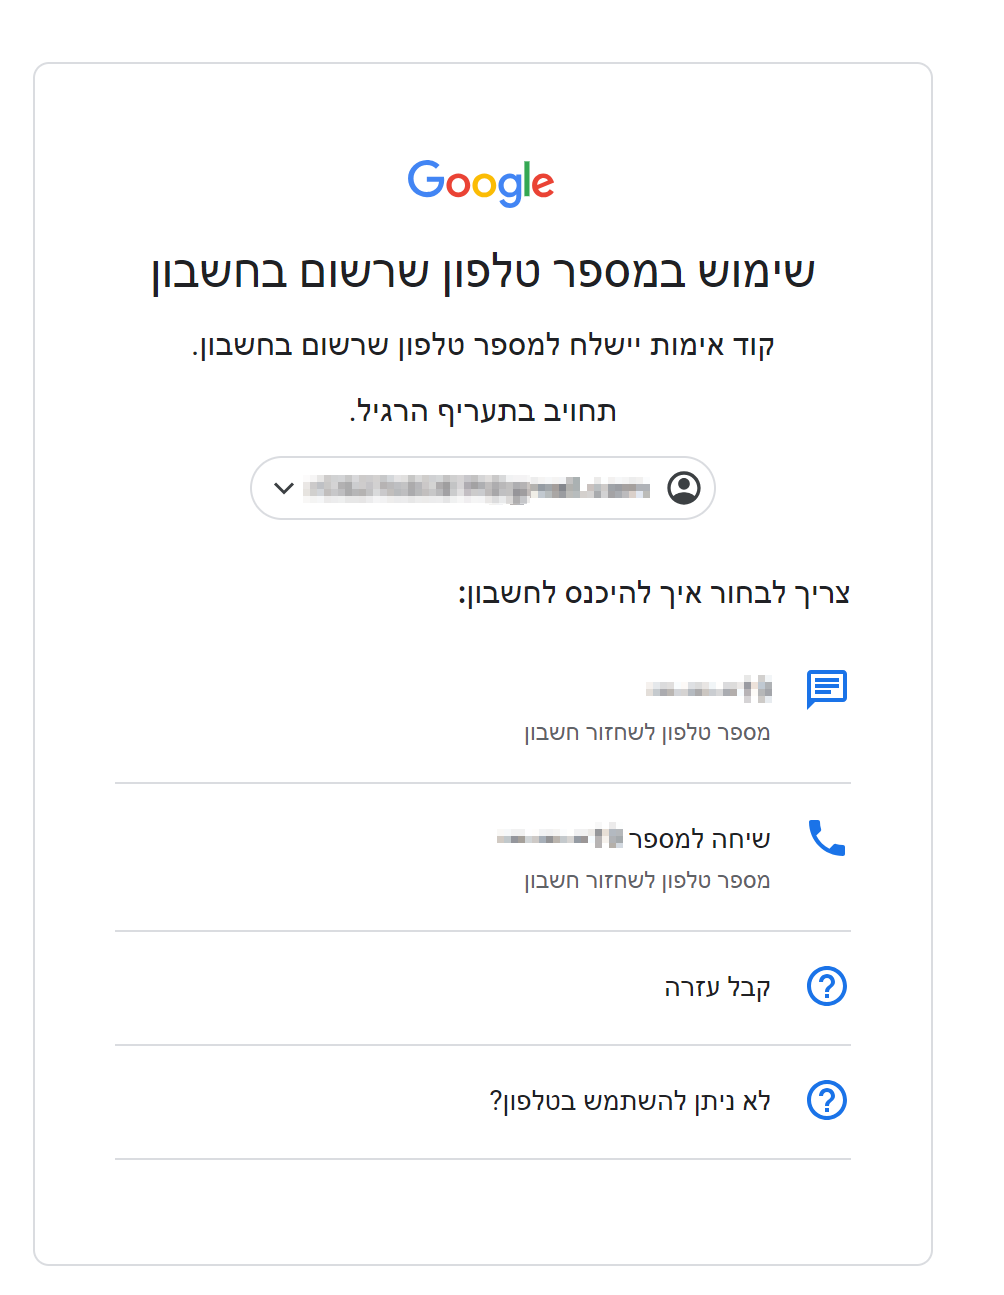Click the Google logo

pos(481,183)
